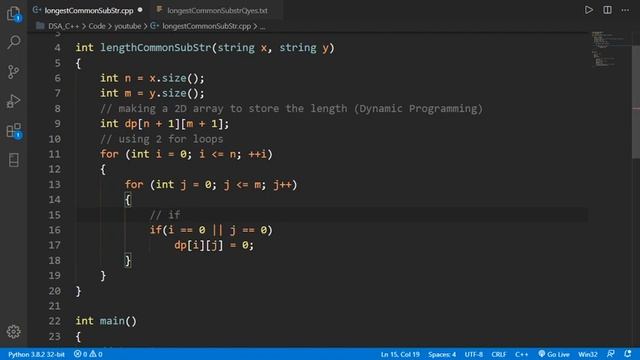
Task: Split the editor to the right
Action: tap(607, 10)
